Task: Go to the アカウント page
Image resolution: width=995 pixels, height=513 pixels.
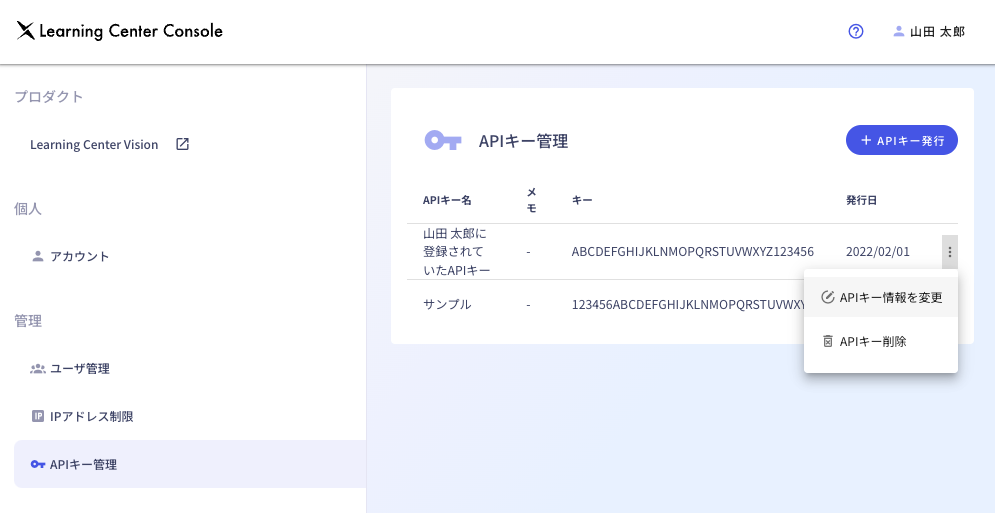Action: (80, 256)
